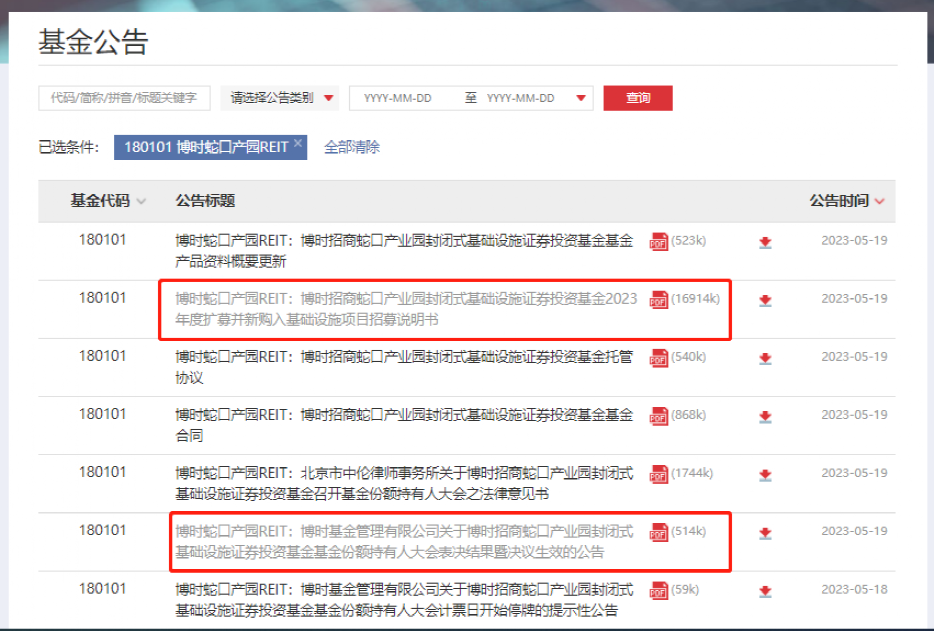
Task: Download the 523k 产品资料概要更新 file
Action: [x=765, y=242]
